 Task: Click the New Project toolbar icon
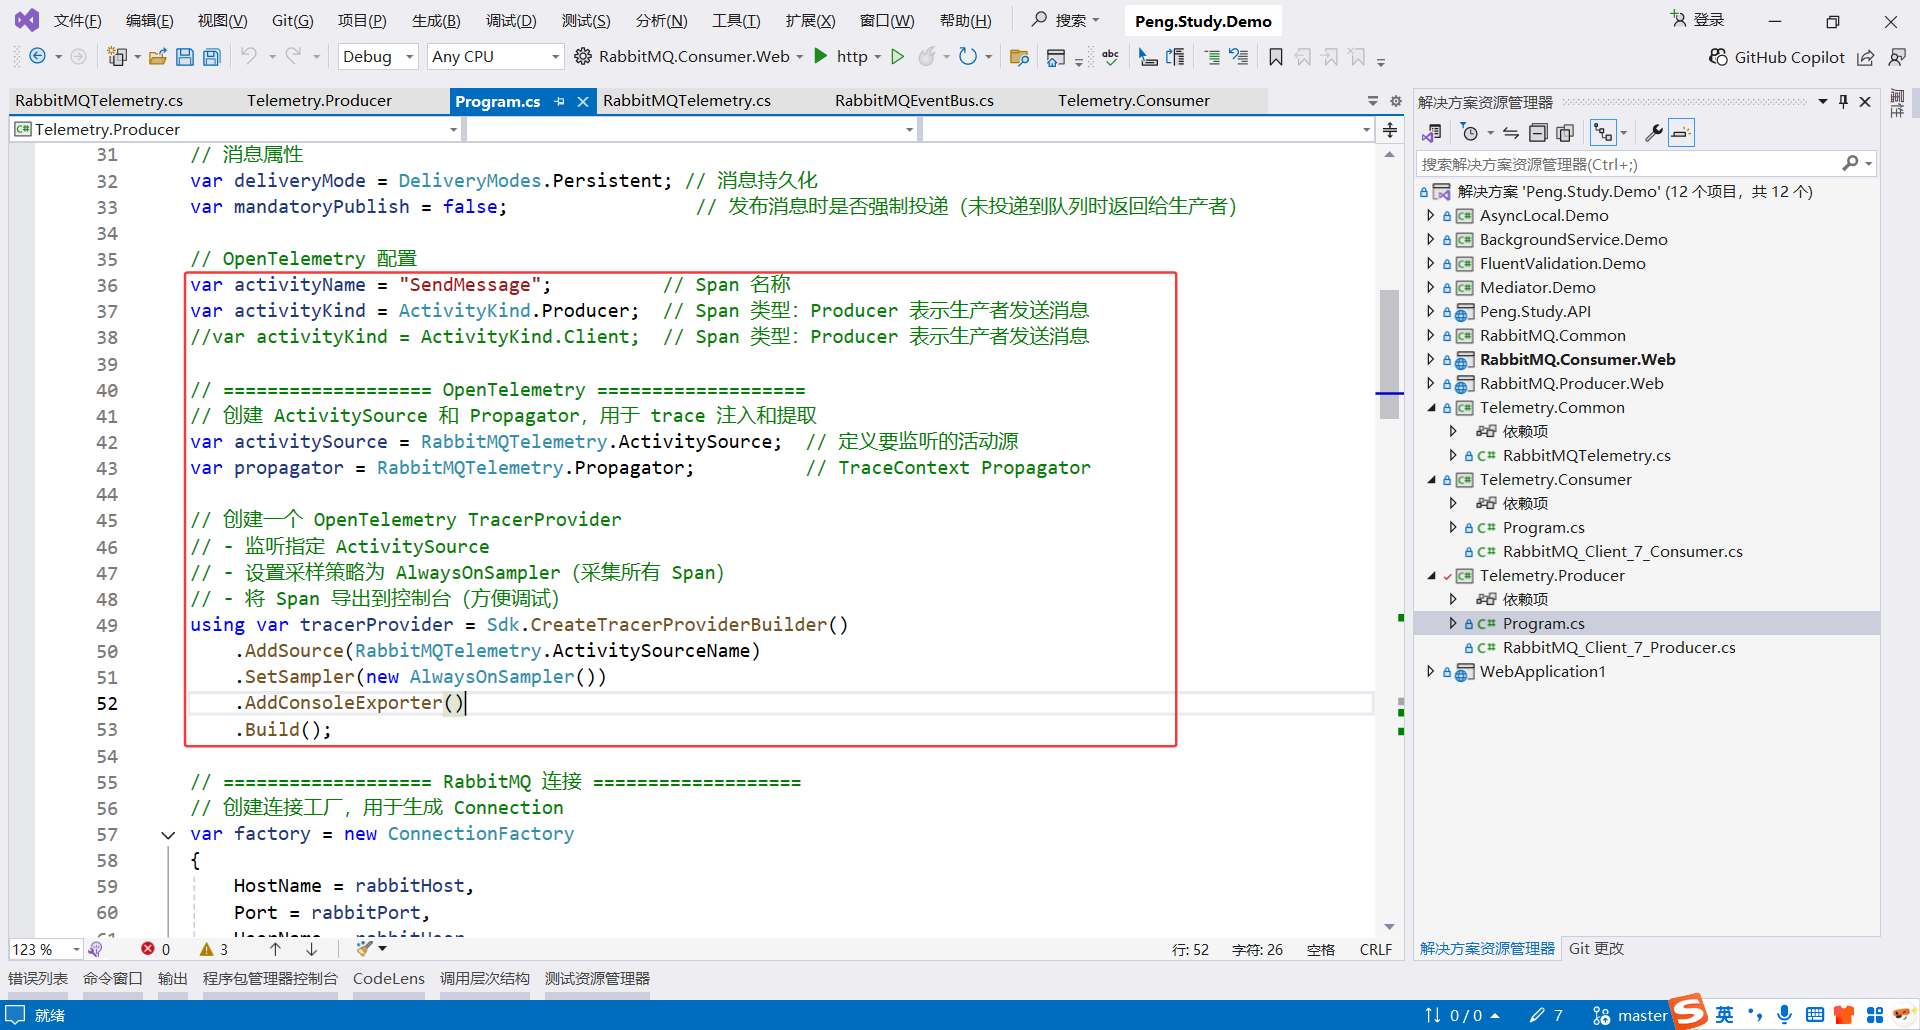pyautogui.click(x=117, y=57)
